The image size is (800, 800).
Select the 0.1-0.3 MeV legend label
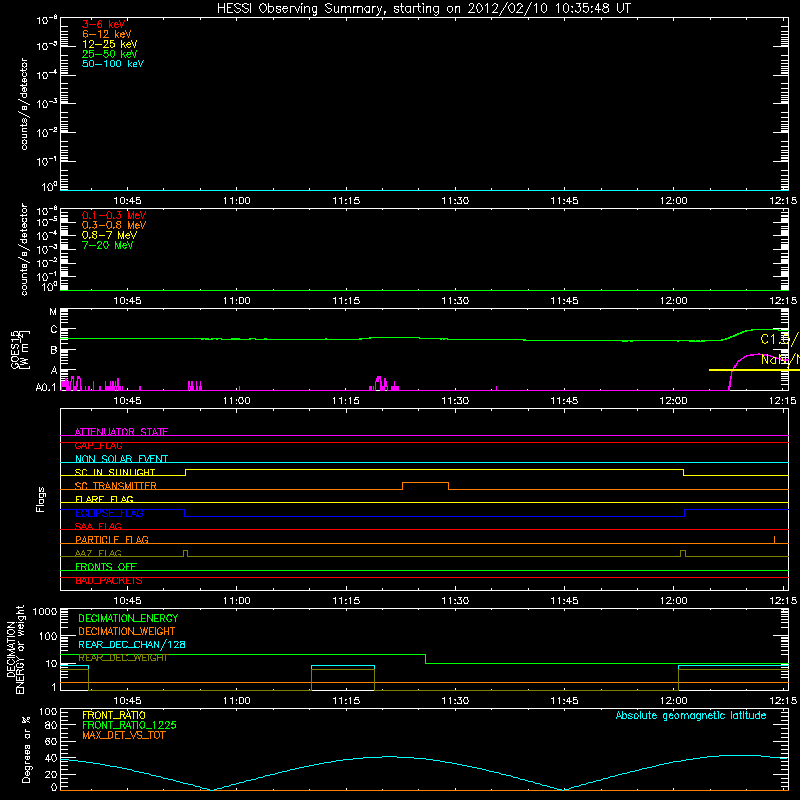(x=114, y=215)
